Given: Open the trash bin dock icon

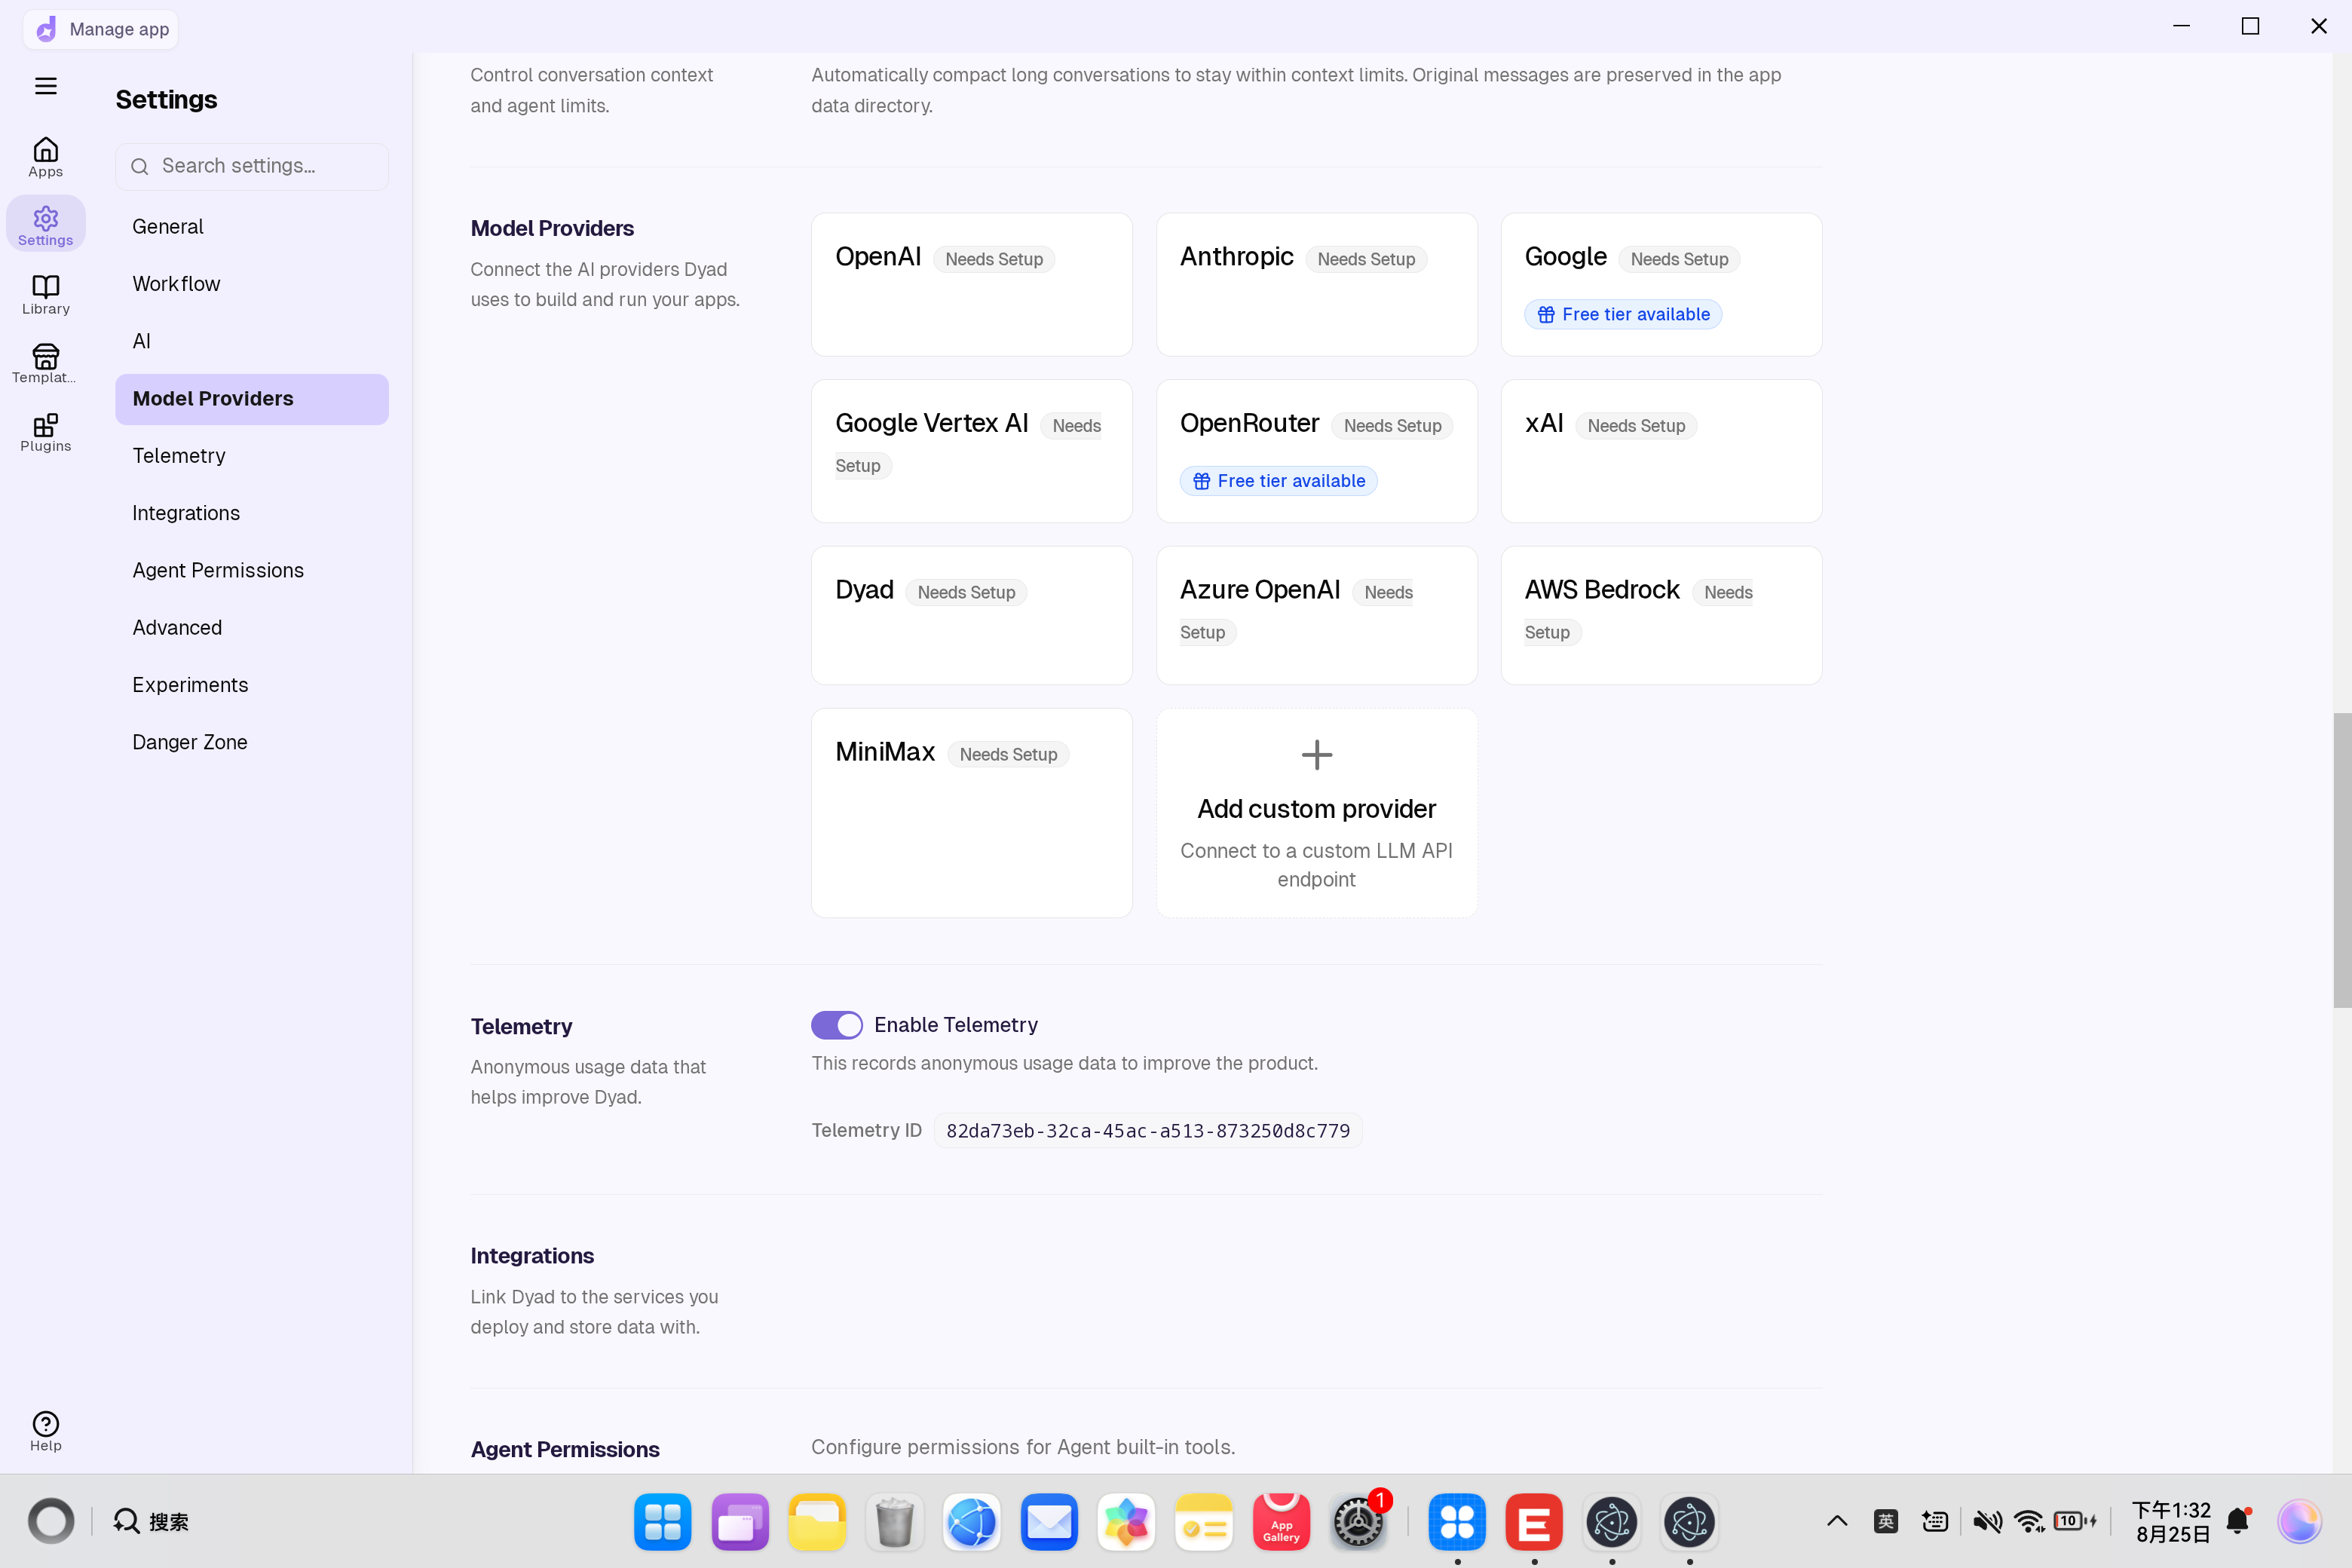Looking at the screenshot, I should coord(894,1522).
